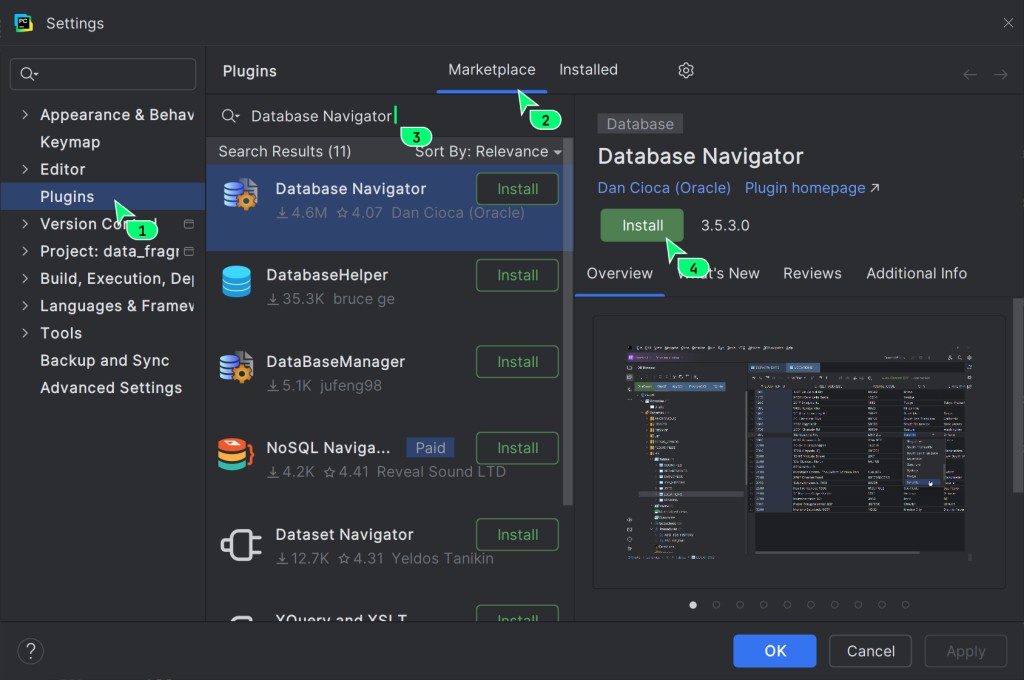The width and height of the screenshot is (1024, 680).
Task: Expand the Tools settings node
Action: (25, 333)
